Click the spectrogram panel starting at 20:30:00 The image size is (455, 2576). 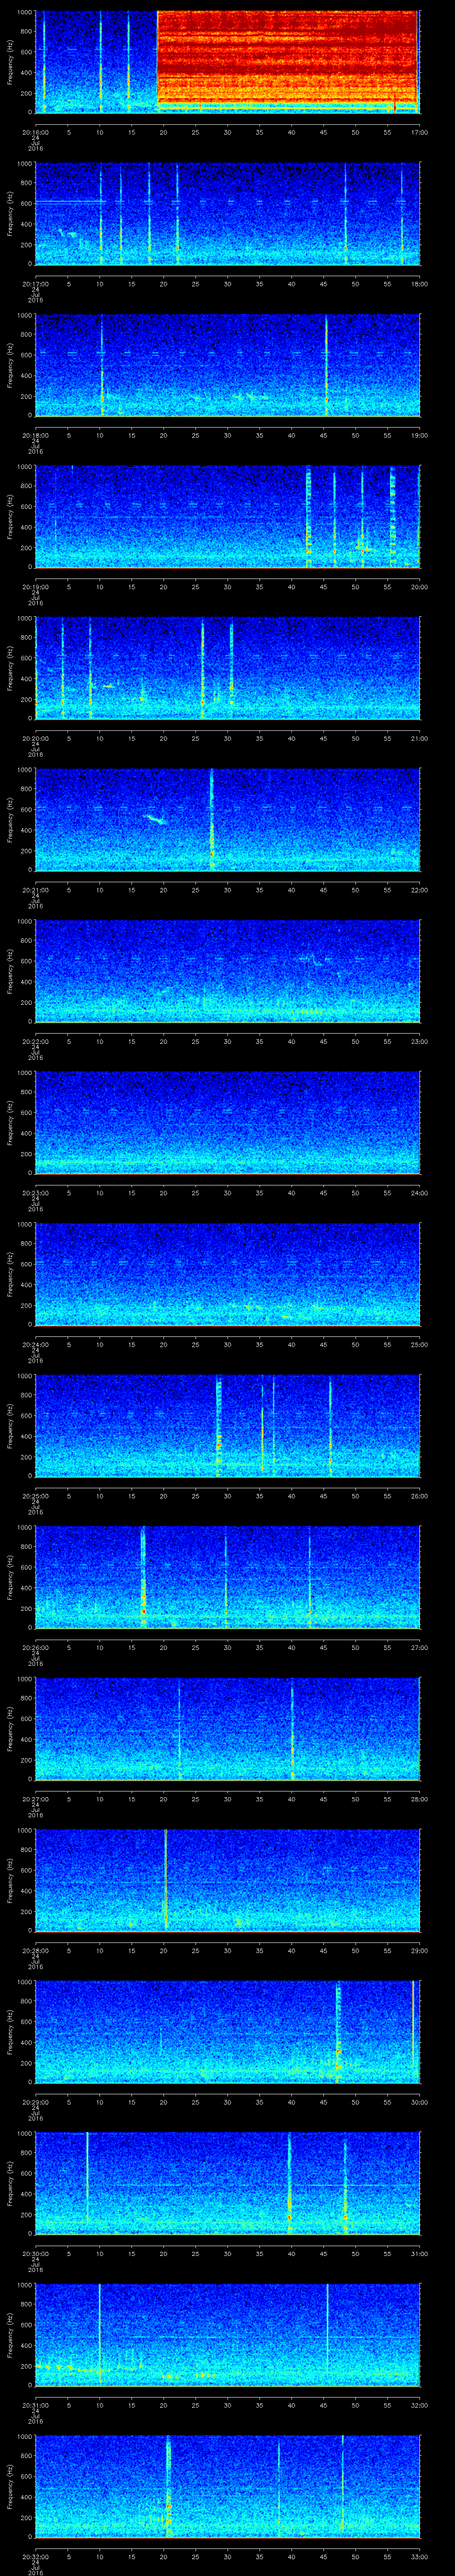coord(227,2183)
